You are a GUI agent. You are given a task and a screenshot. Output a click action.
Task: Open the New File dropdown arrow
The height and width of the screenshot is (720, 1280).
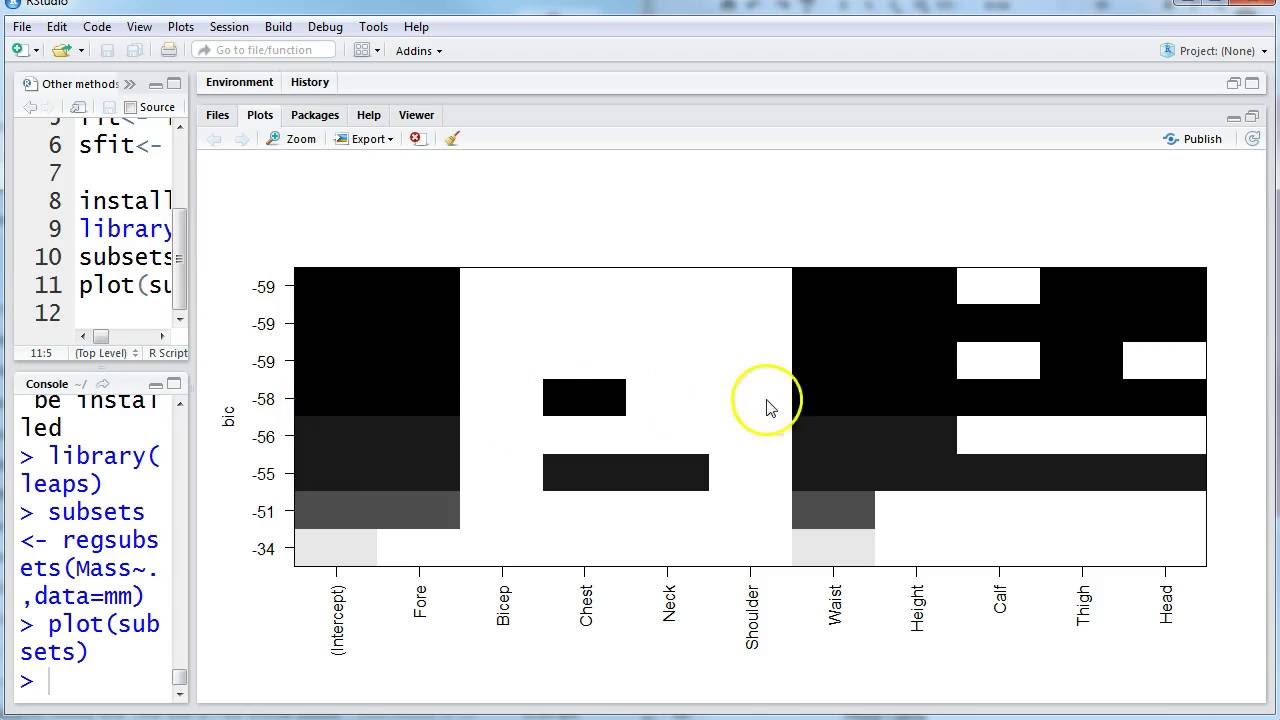36,51
